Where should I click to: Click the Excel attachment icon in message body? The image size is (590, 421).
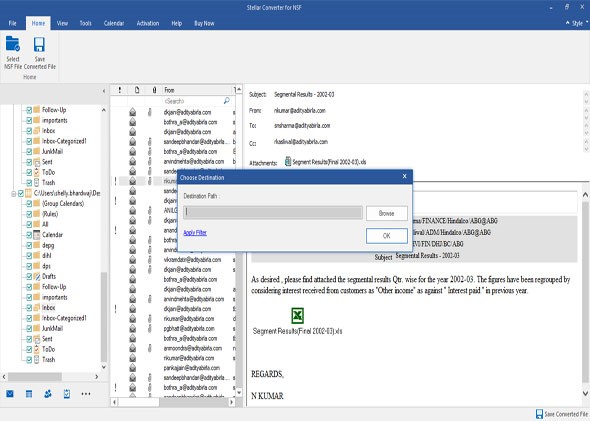coord(297,315)
